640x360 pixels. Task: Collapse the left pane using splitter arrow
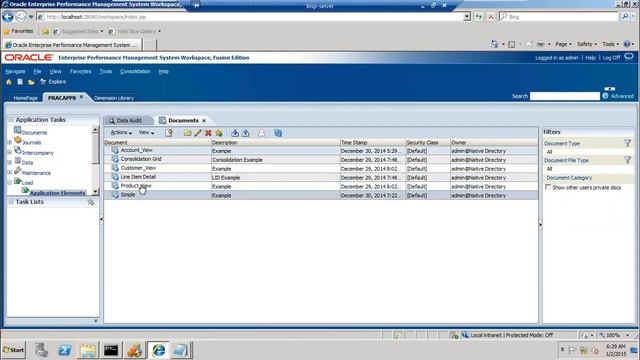(101, 220)
